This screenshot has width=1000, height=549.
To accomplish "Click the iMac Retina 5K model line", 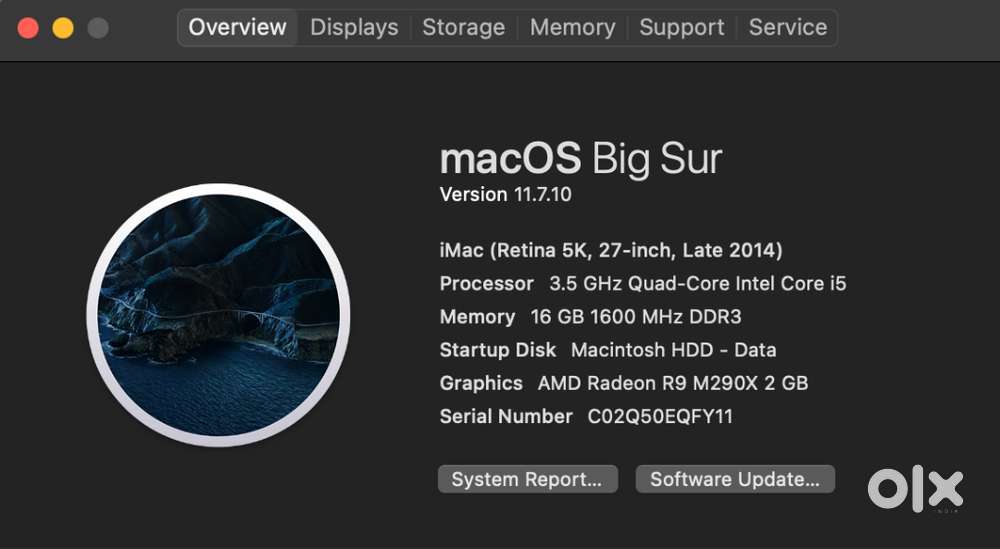I will [610, 250].
